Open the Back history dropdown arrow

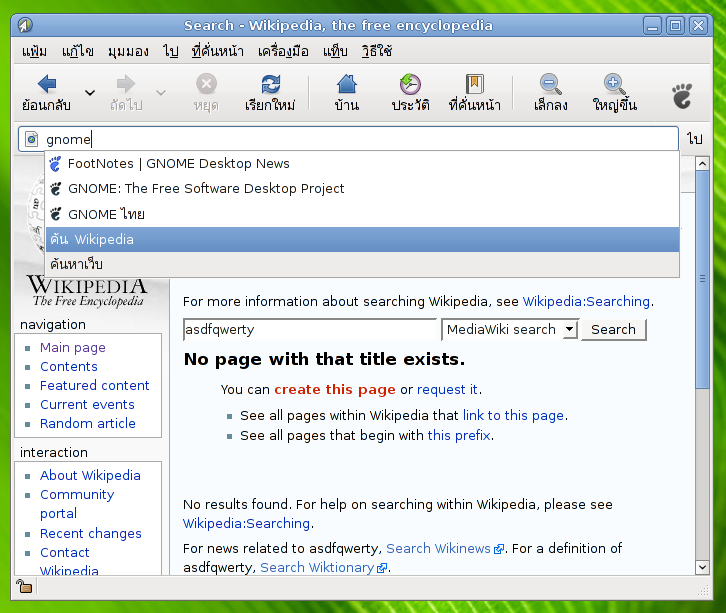90,93
